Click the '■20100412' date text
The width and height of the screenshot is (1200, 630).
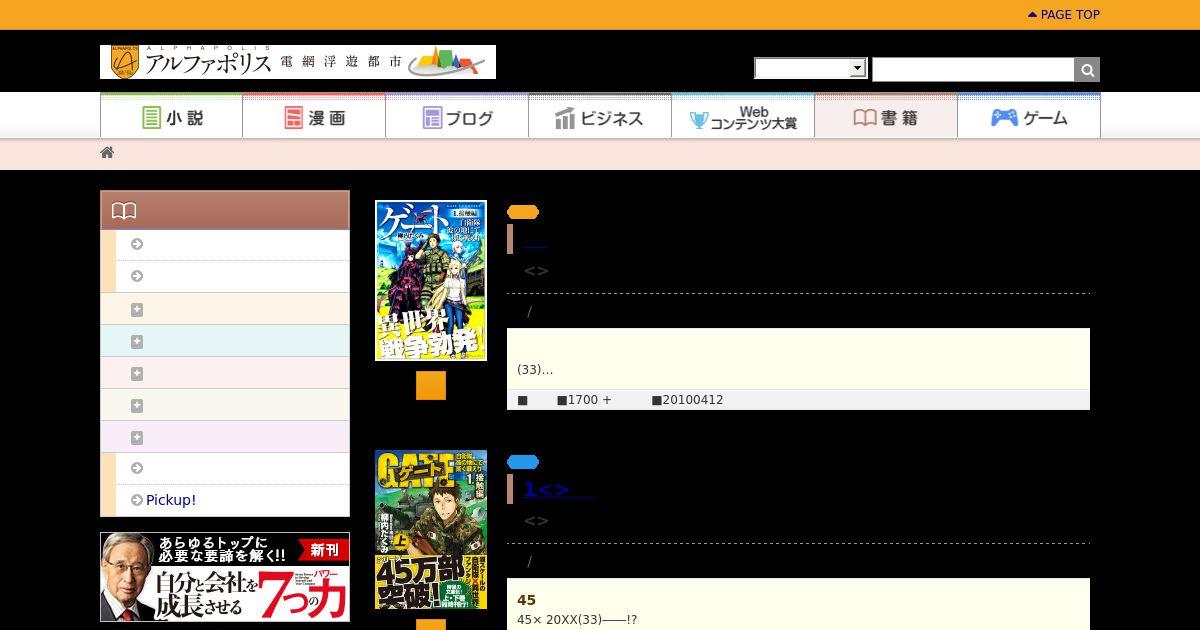[x=687, y=400]
